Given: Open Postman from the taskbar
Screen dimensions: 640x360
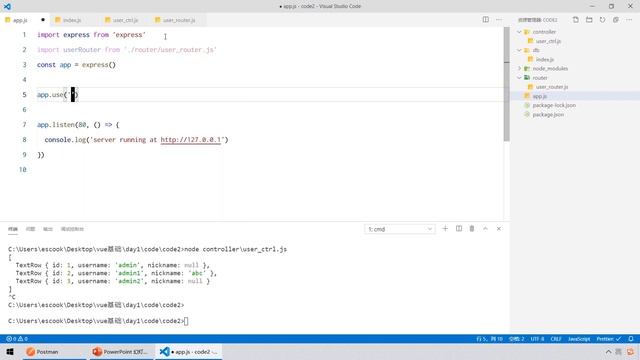Looking at the screenshot, I should click(53, 351).
